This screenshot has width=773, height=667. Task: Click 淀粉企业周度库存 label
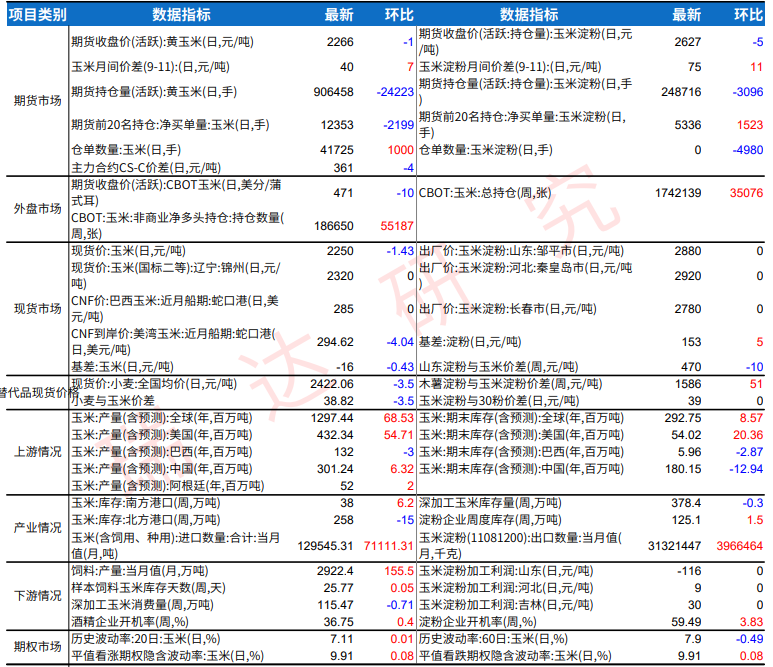[490, 520]
